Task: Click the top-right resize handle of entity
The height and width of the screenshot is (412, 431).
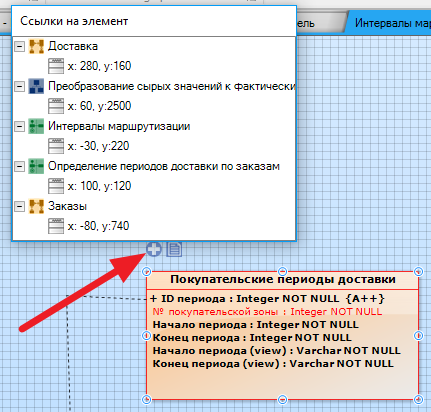Action: tap(418, 272)
